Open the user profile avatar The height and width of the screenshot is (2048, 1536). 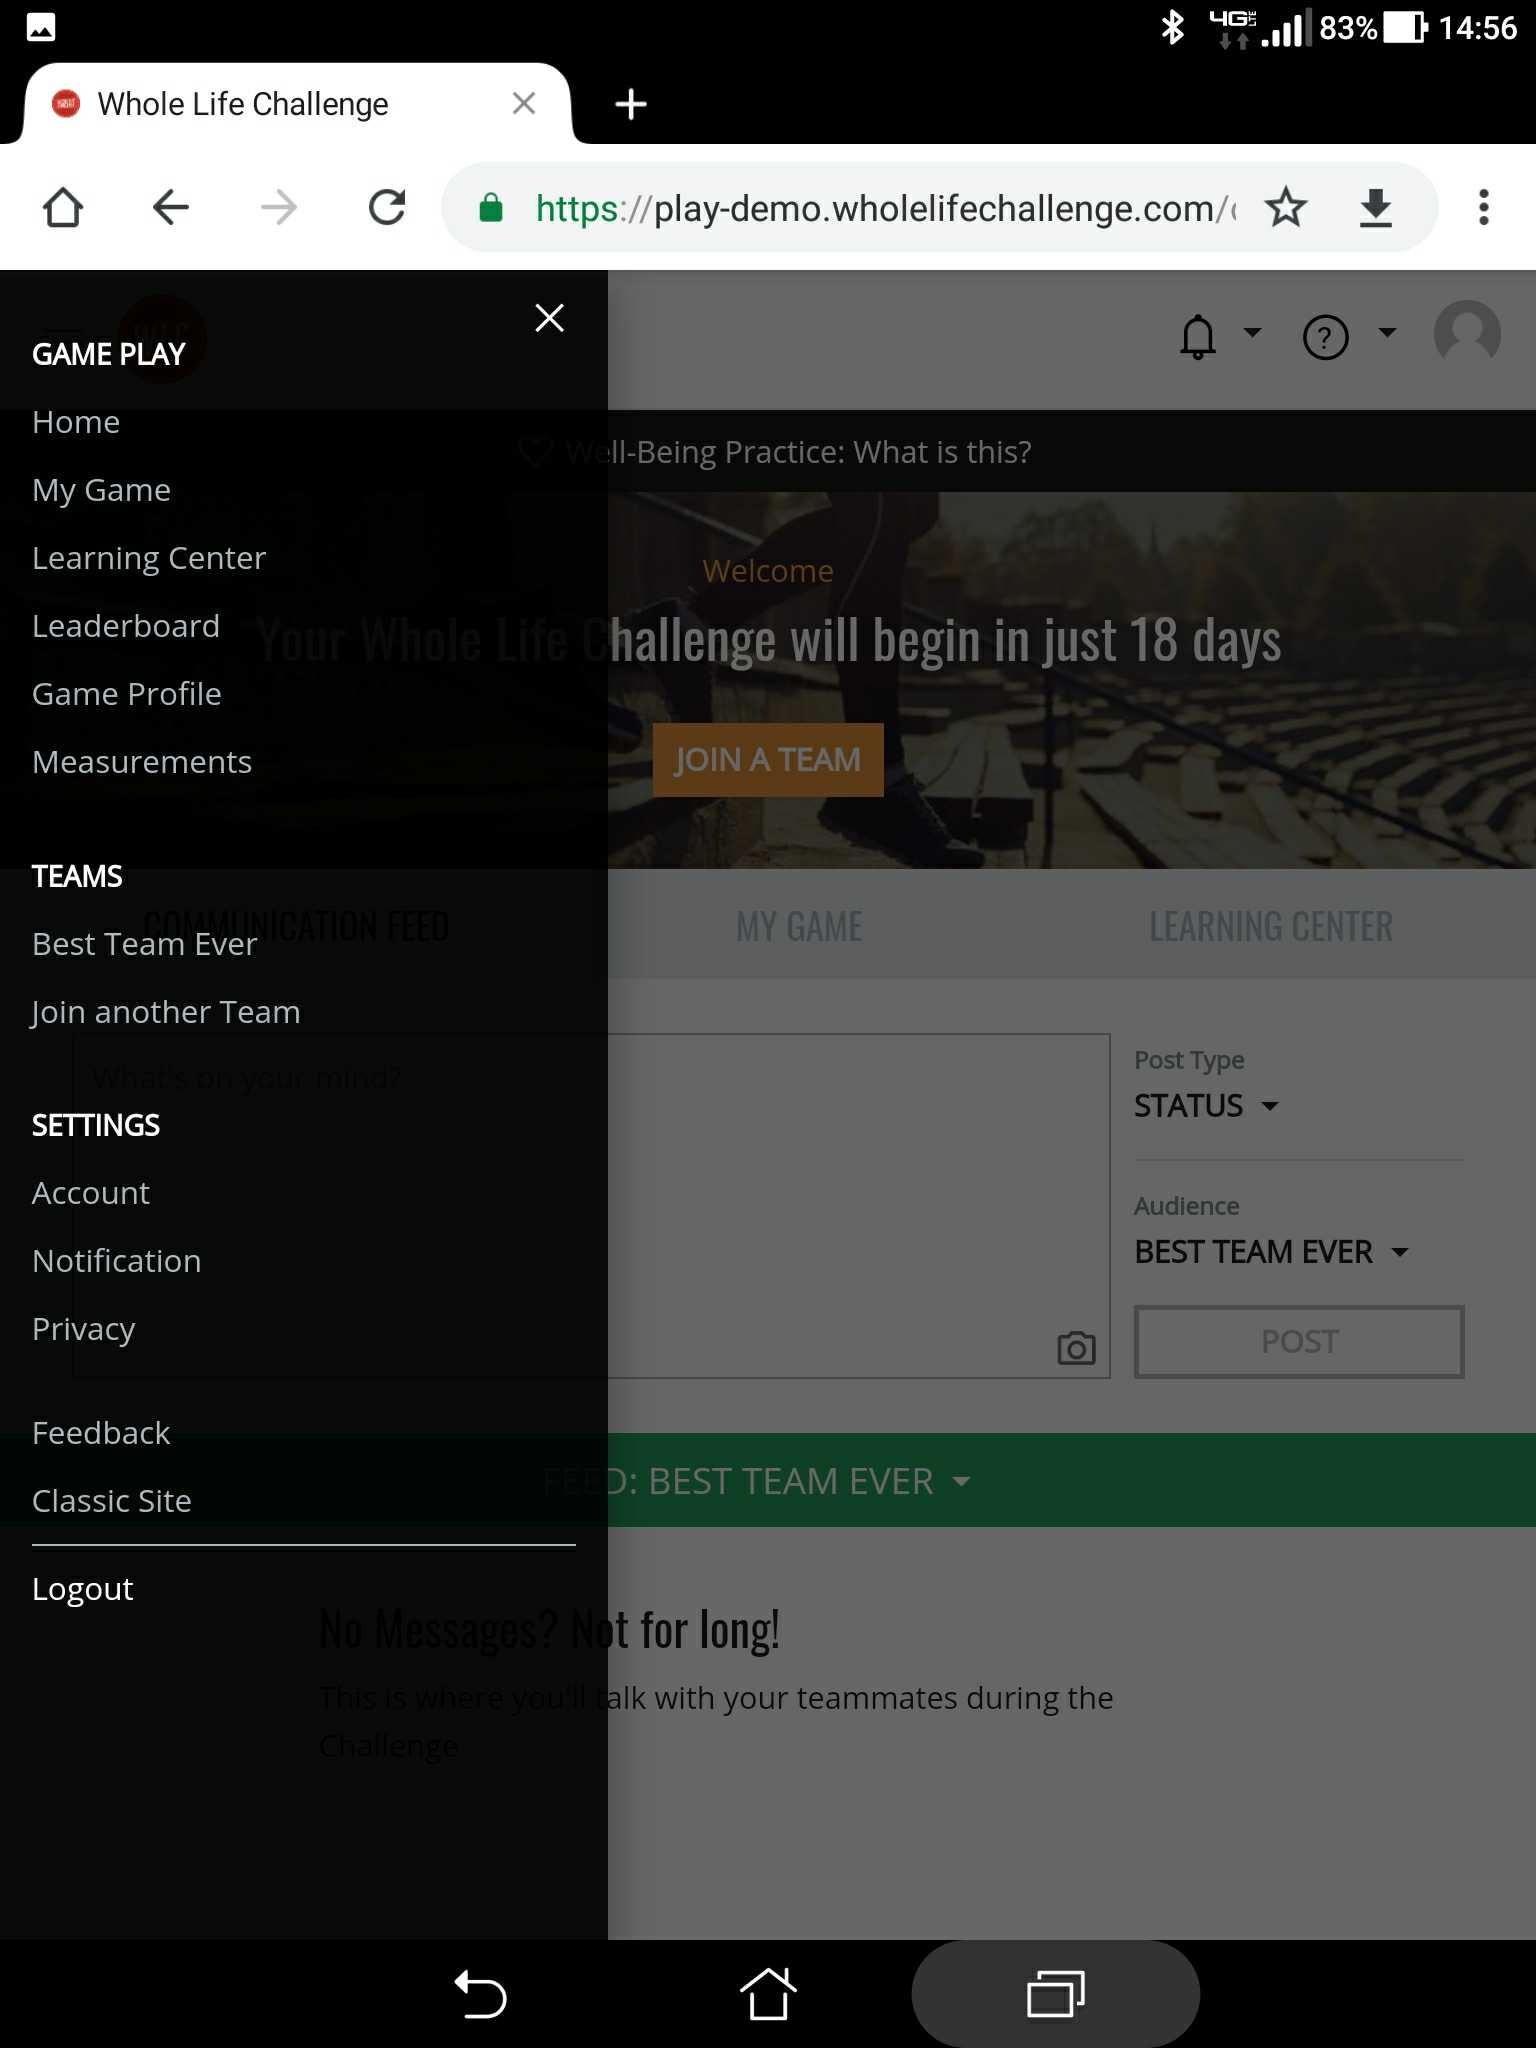pyautogui.click(x=1467, y=335)
